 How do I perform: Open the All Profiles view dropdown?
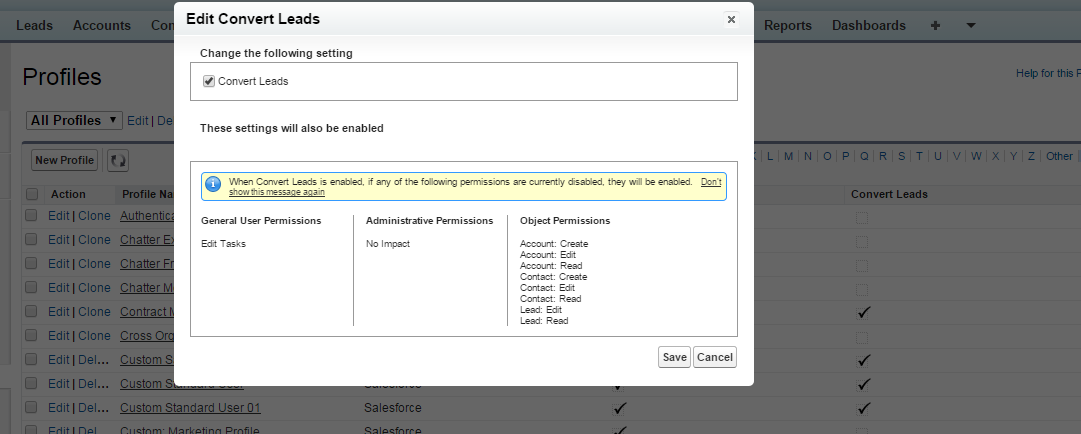(x=74, y=120)
